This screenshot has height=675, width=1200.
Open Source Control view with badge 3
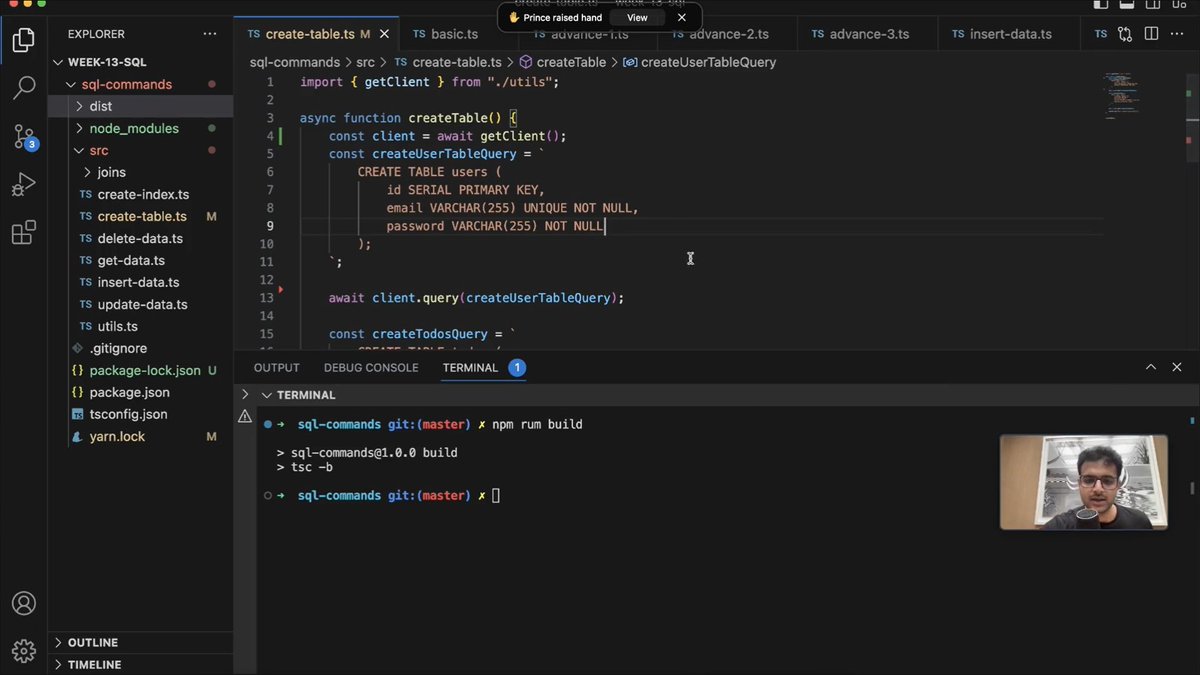tap(23, 137)
